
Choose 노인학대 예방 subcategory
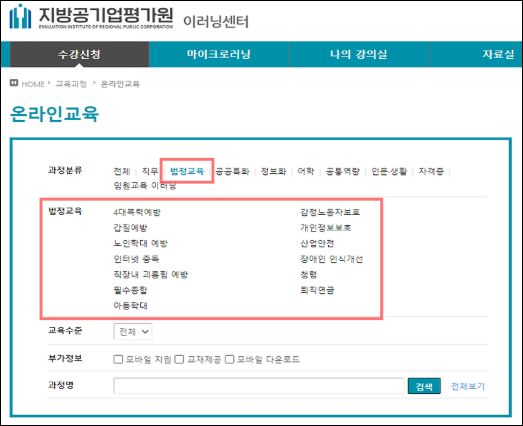pos(140,243)
